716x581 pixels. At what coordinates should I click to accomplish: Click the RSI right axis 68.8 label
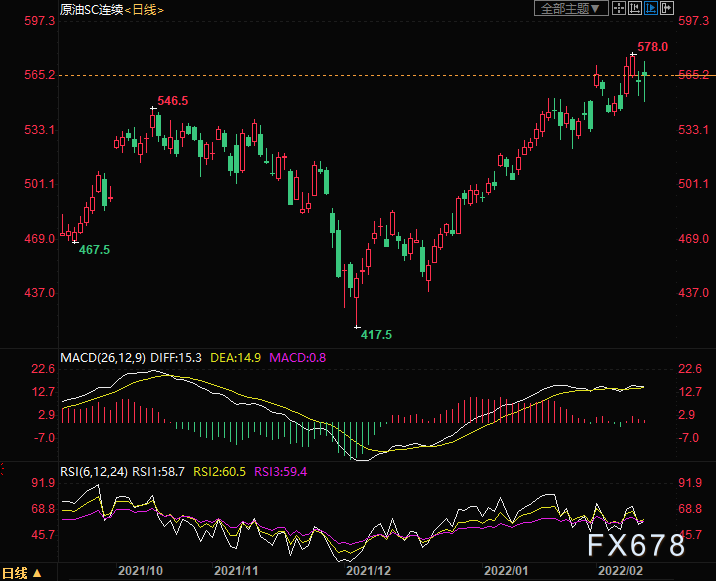(x=690, y=508)
